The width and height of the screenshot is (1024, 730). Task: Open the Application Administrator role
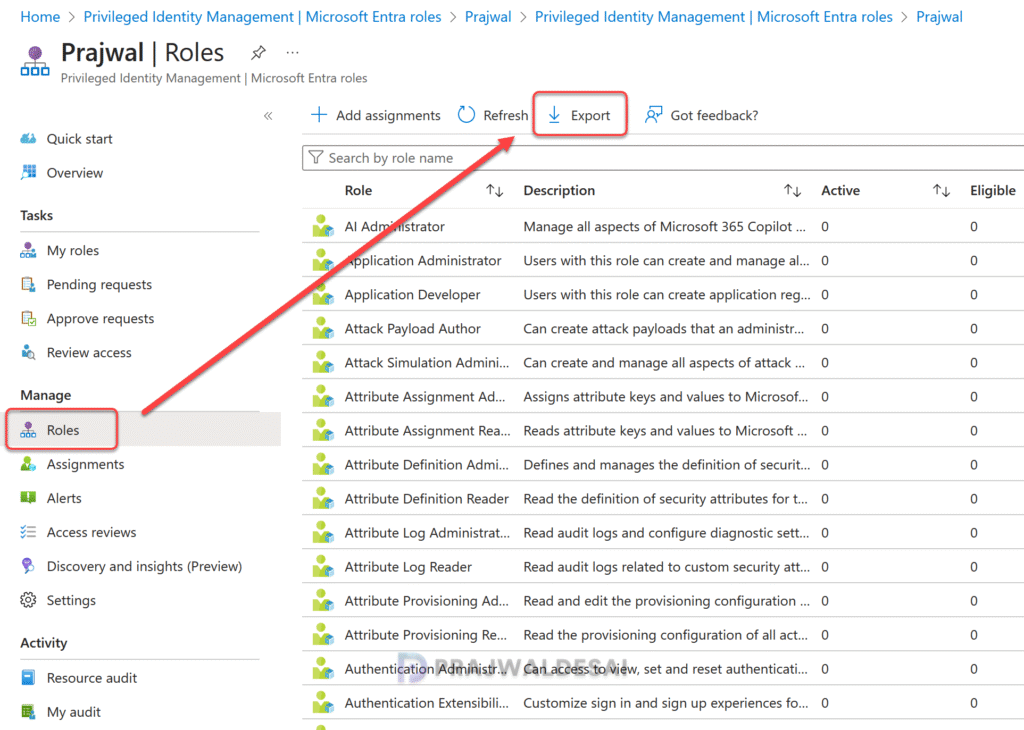(423, 260)
